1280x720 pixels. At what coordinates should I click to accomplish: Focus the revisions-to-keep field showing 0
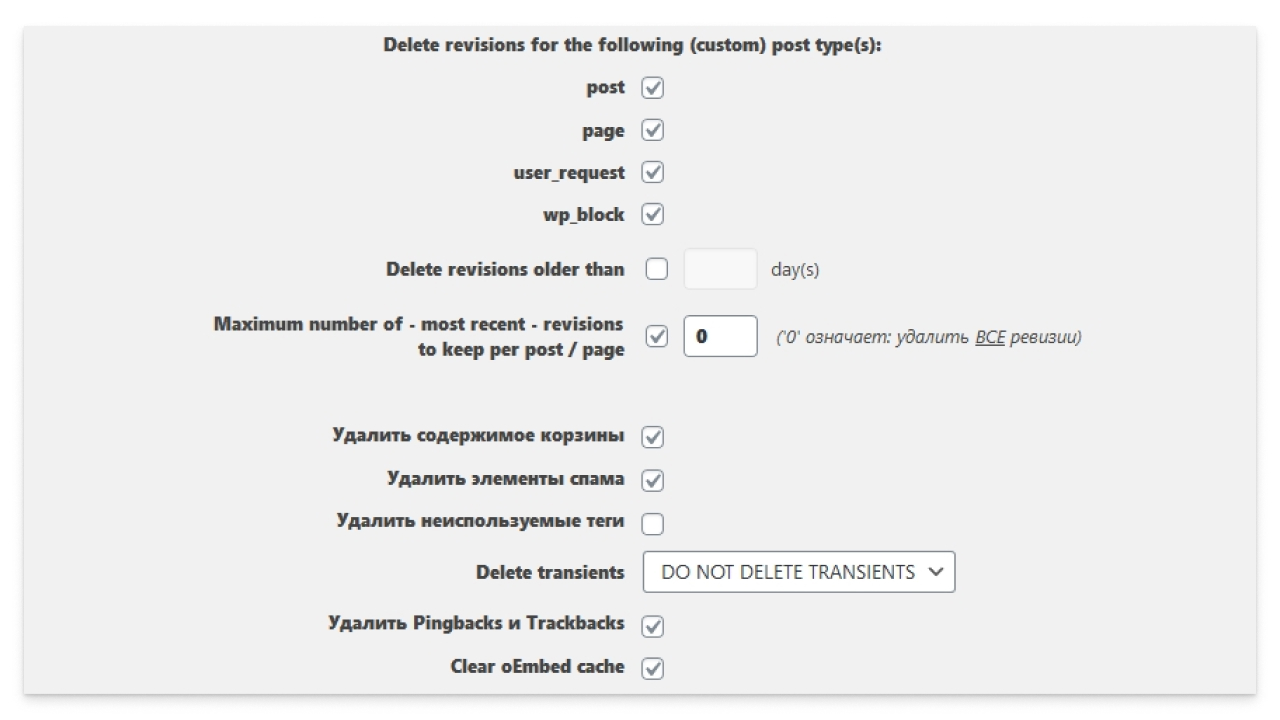coord(720,337)
